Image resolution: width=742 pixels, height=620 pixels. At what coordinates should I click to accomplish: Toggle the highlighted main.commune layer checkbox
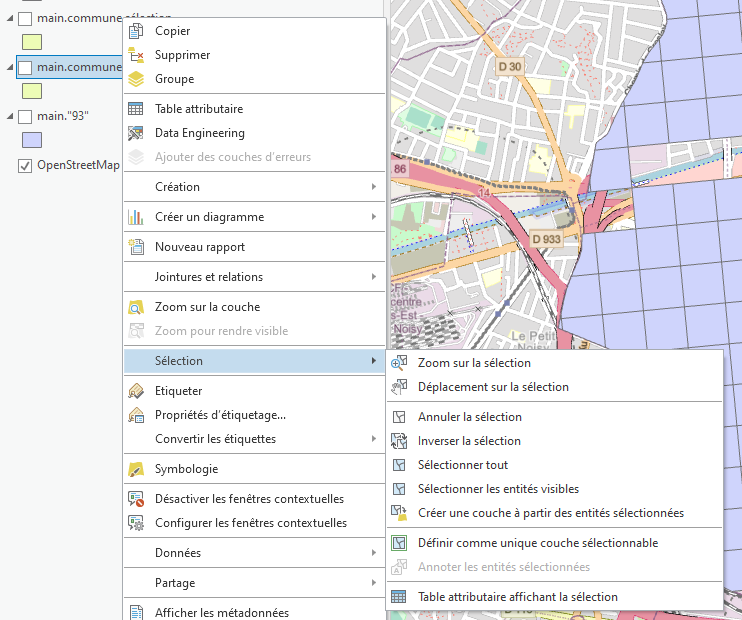tap(25, 67)
